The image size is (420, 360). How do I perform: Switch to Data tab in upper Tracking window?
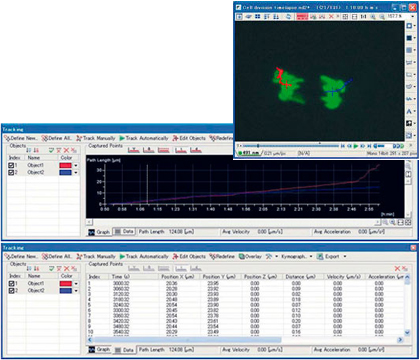point(124,231)
